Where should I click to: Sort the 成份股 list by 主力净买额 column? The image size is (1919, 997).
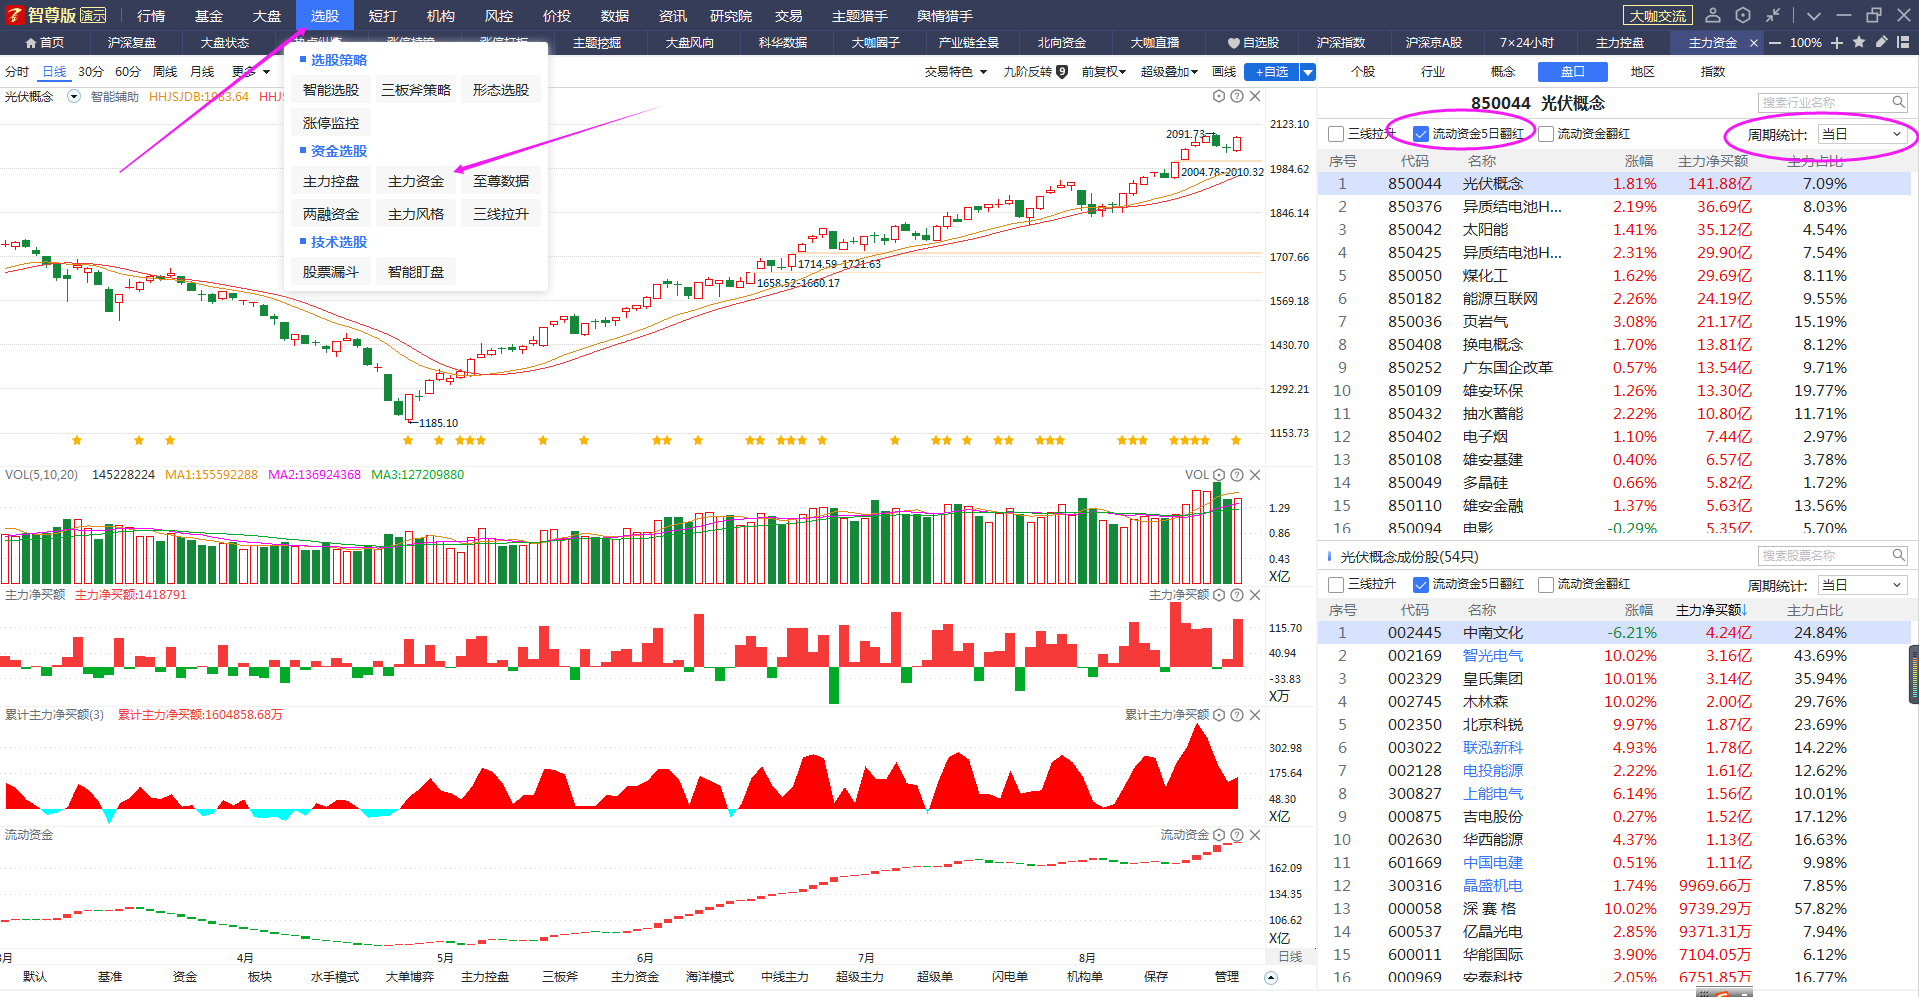(1711, 610)
